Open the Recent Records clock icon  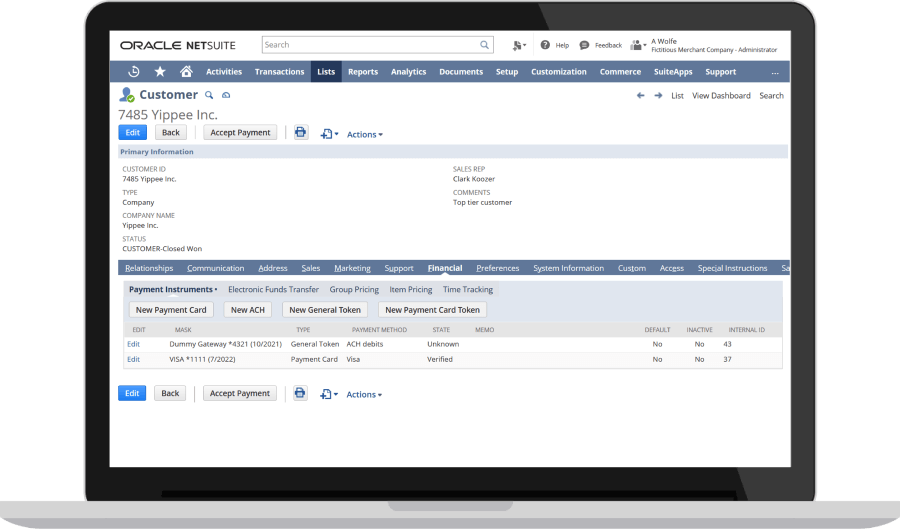point(134,72)
